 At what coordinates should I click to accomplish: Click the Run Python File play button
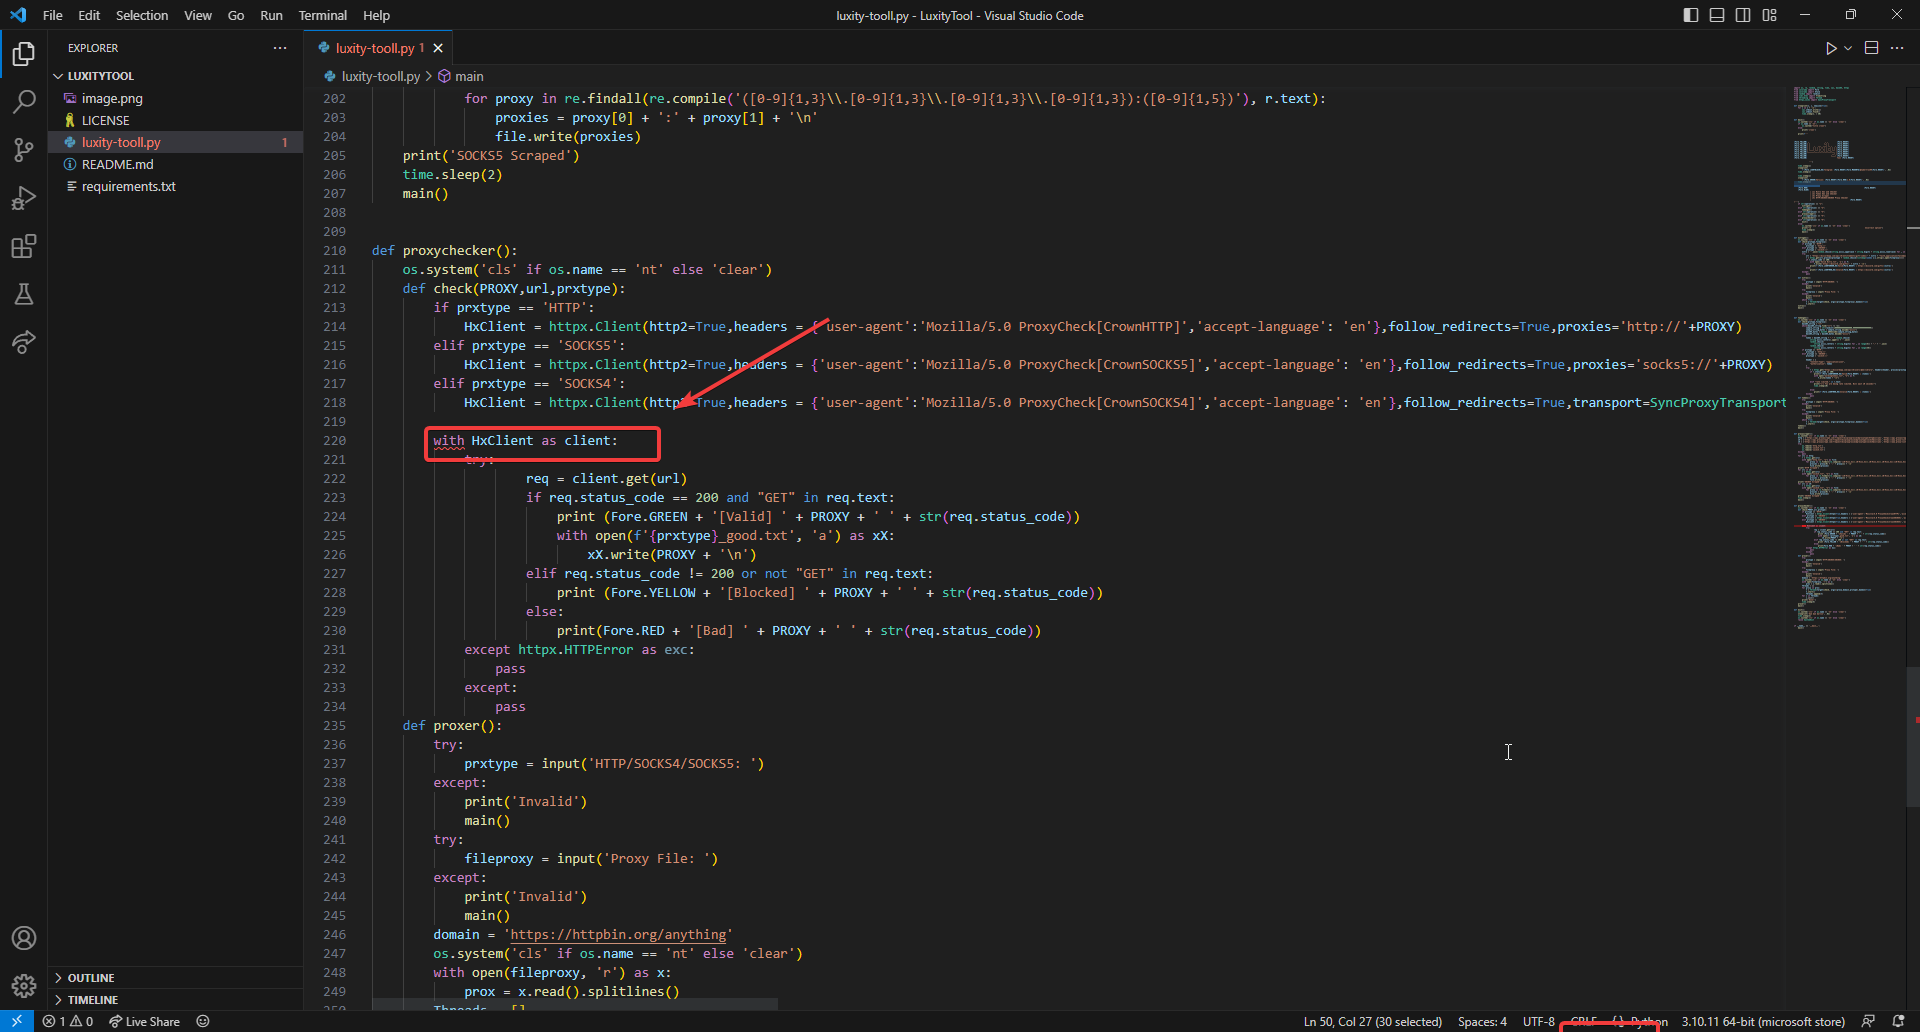pos(1830,48)
